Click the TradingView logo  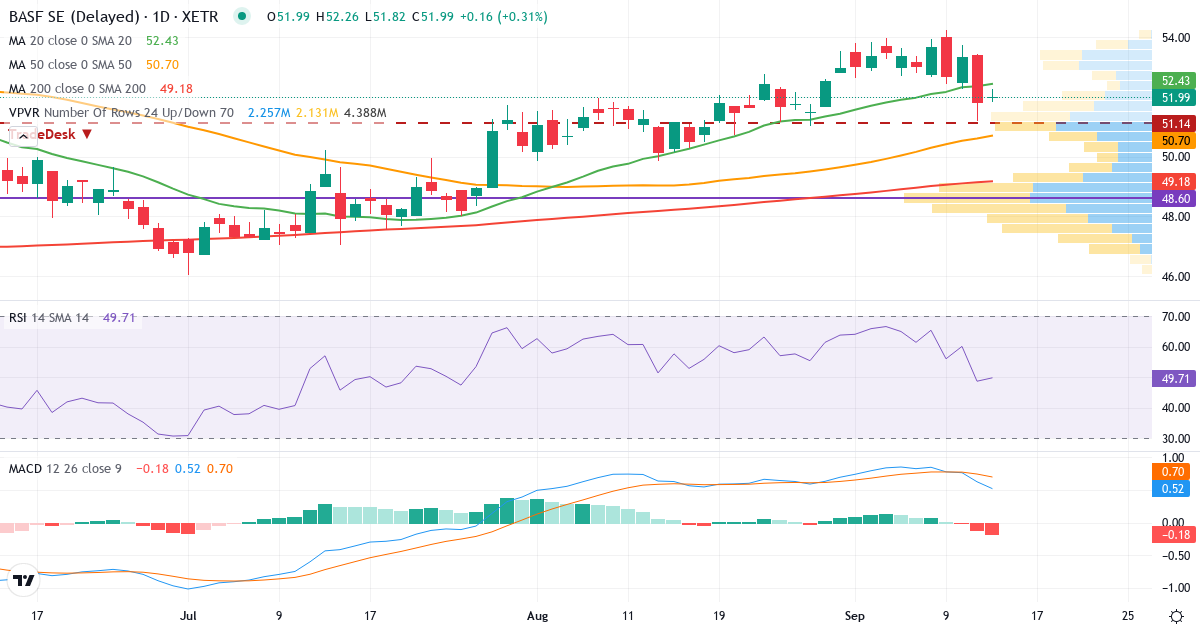25,580
